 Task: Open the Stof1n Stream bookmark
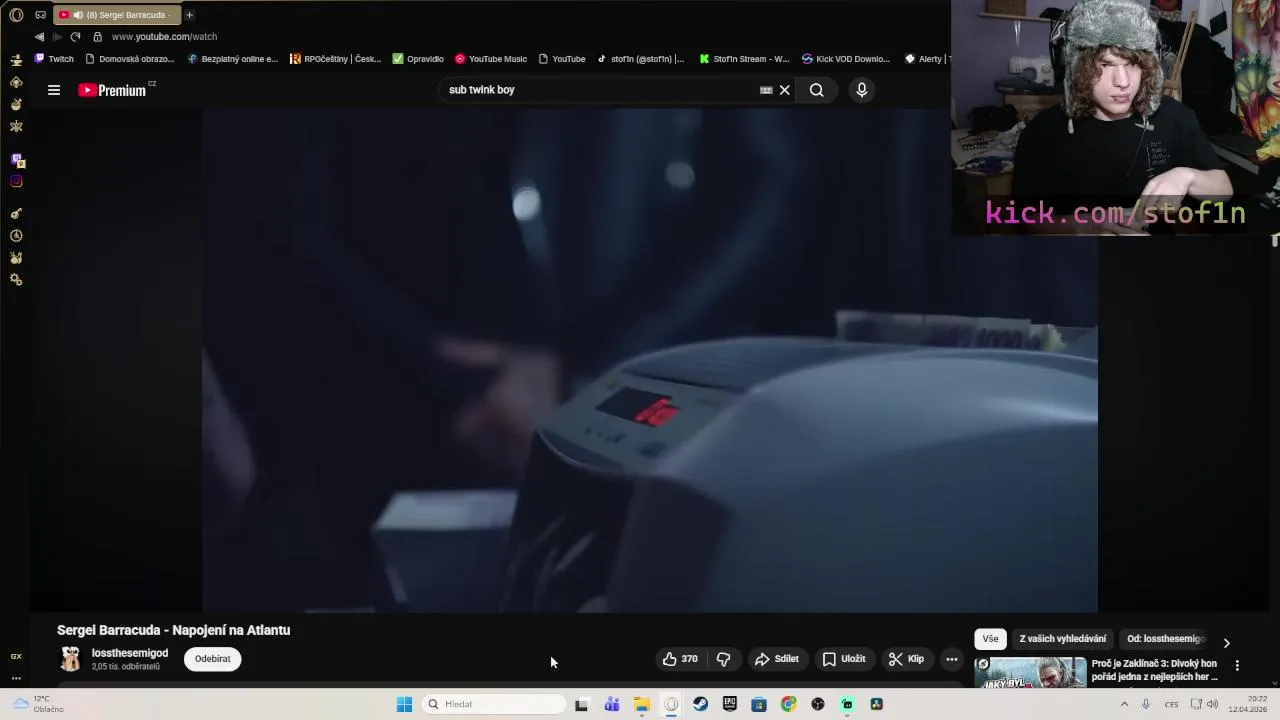745,59
